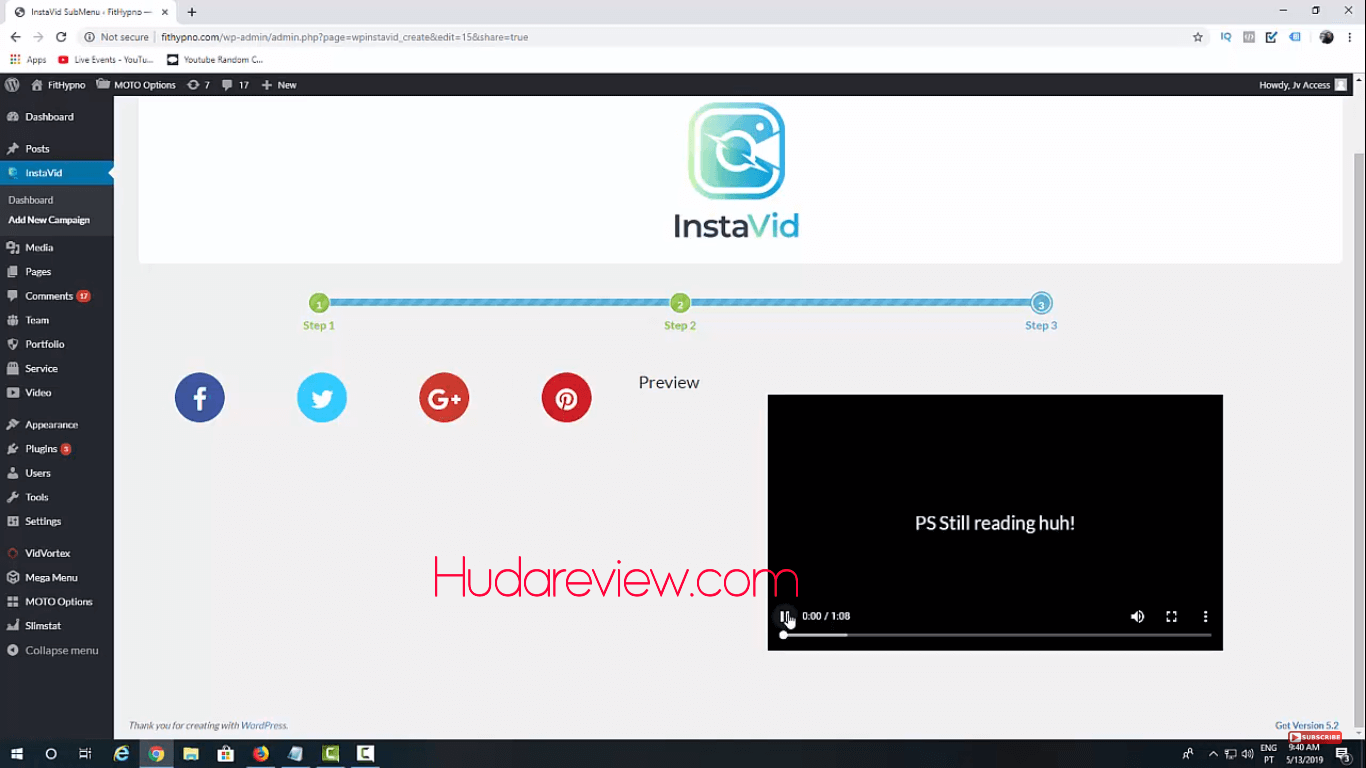Go to Step 1 circle
1366x768 pixels.
pyautogui.click(x=319, y=304)
